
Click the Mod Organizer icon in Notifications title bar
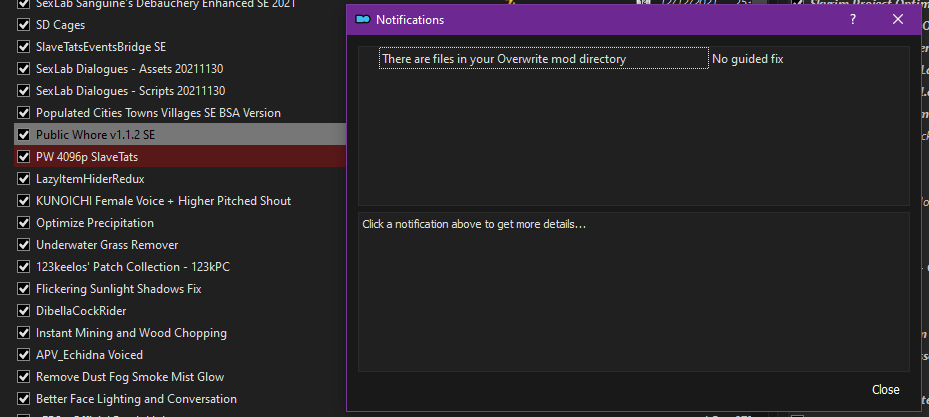pyautogui.click(x=362, y=20)
